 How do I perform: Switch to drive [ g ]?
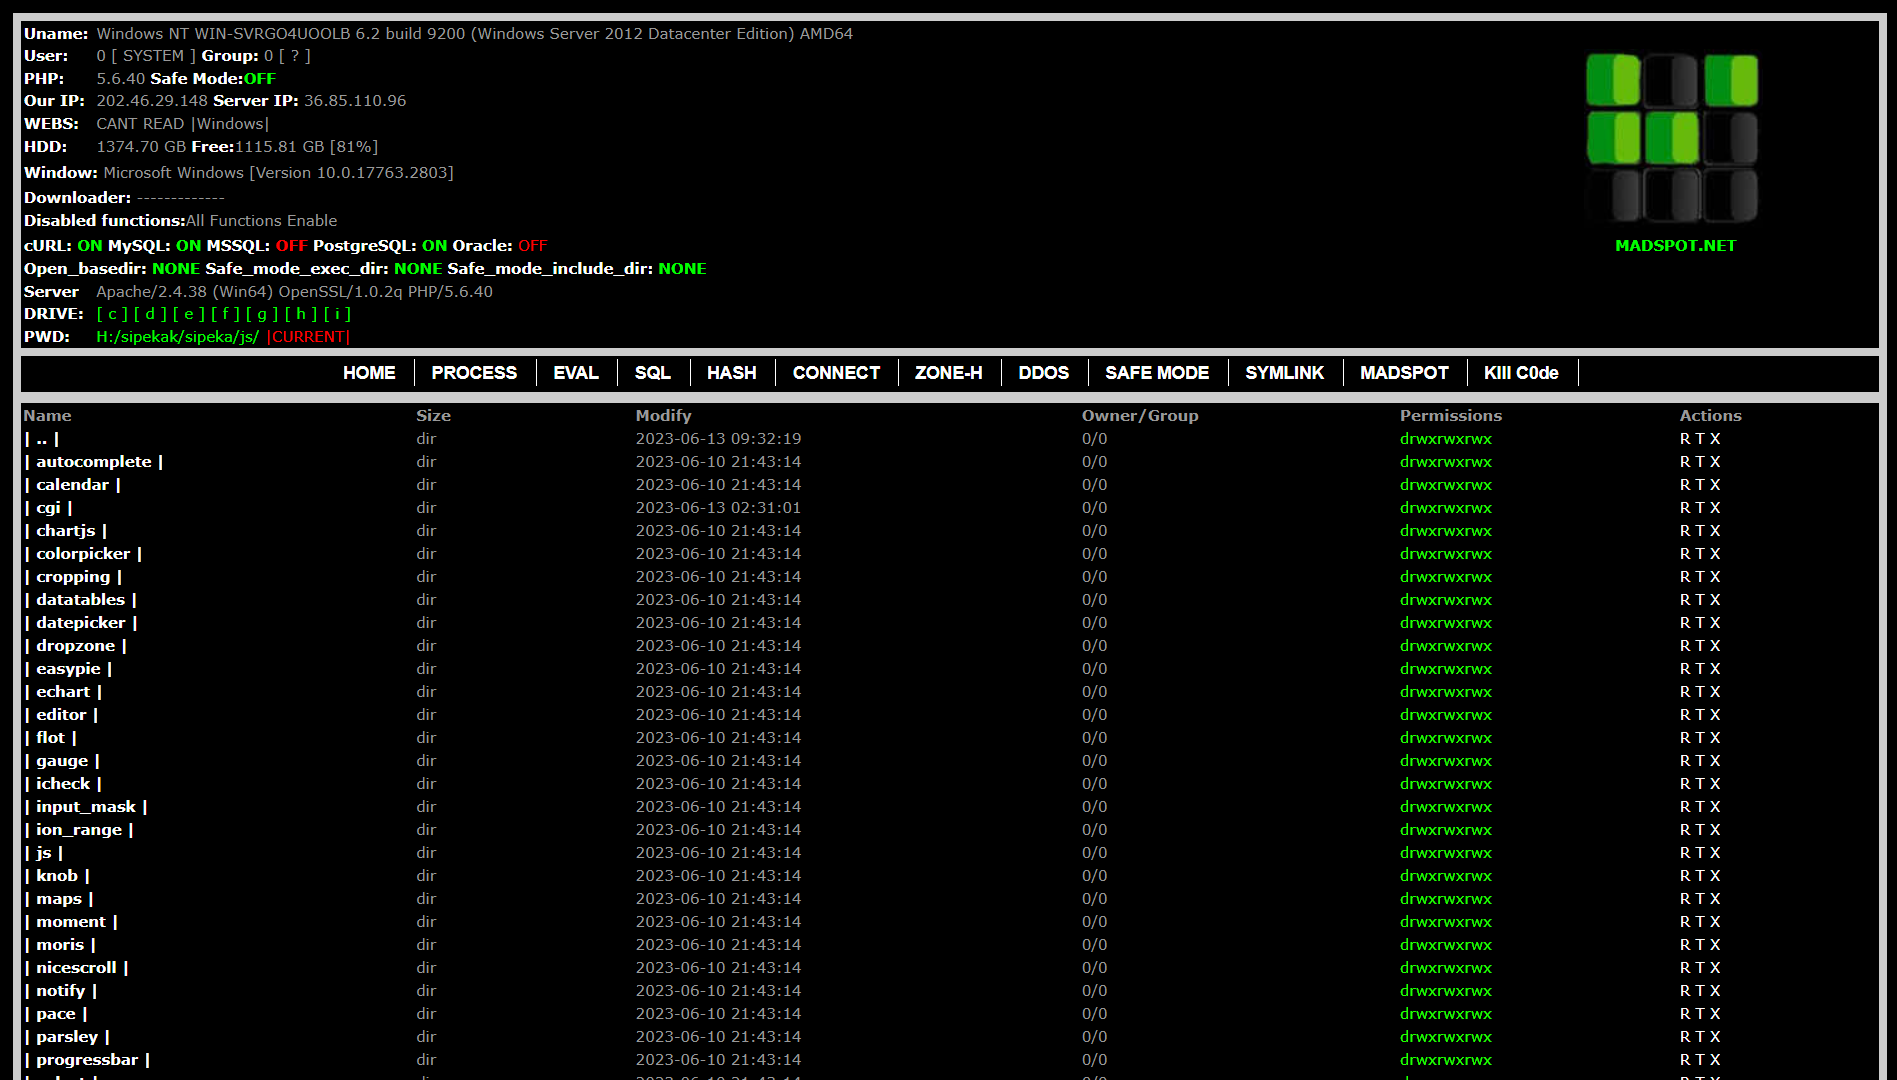pos(262,314)
